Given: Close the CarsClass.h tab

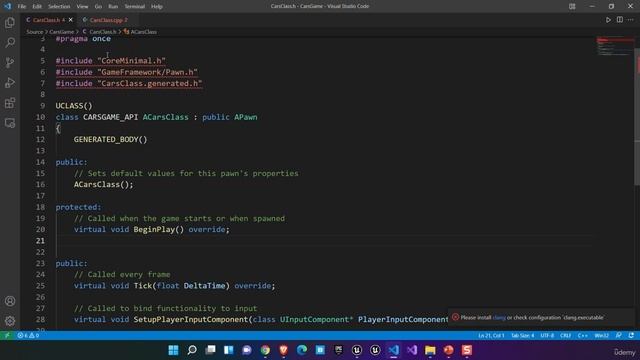Looking at the screenshot, I should tap(71, 20).
